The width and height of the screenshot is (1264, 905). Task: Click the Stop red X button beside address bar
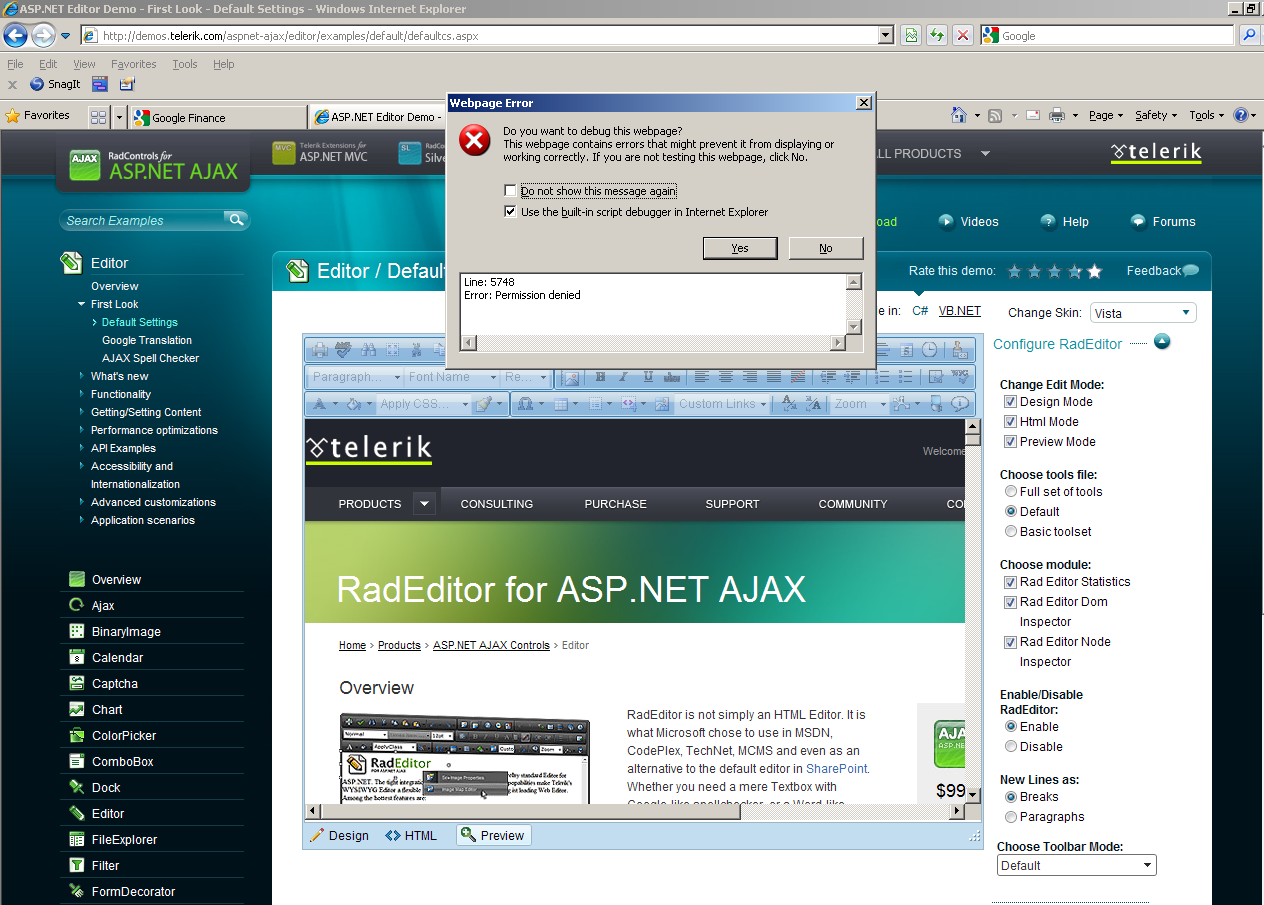(x=963, y=35)
